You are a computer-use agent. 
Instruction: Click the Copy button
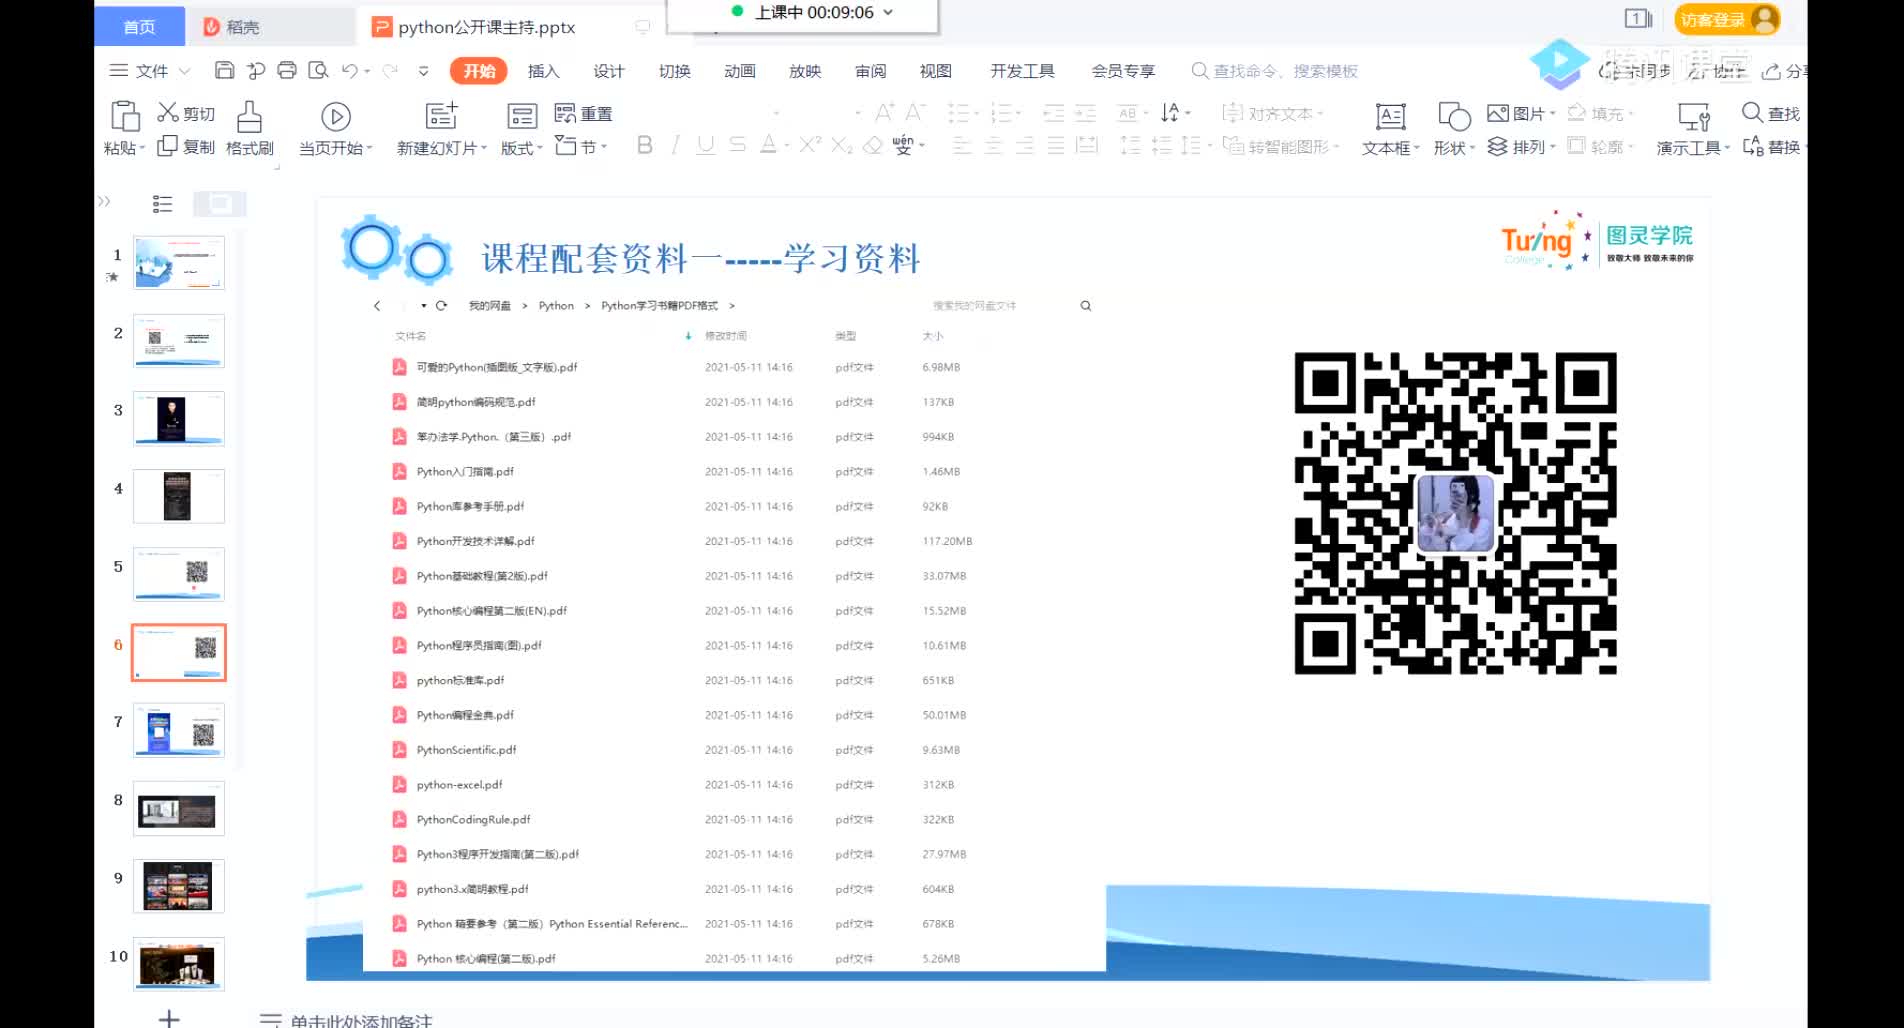186,146
